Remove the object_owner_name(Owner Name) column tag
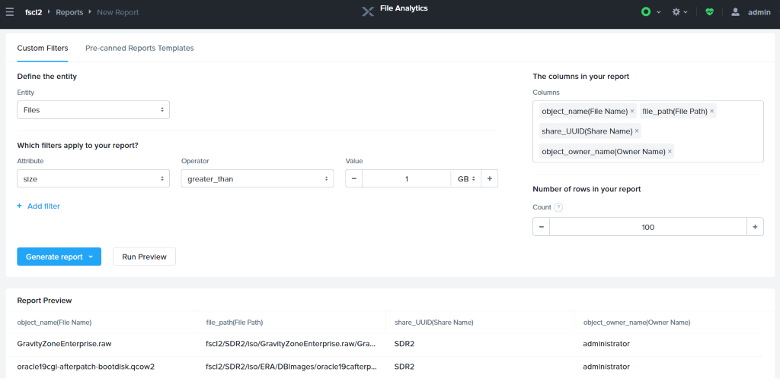The width and height of the screenshot is (780, 380). point(670,151)
